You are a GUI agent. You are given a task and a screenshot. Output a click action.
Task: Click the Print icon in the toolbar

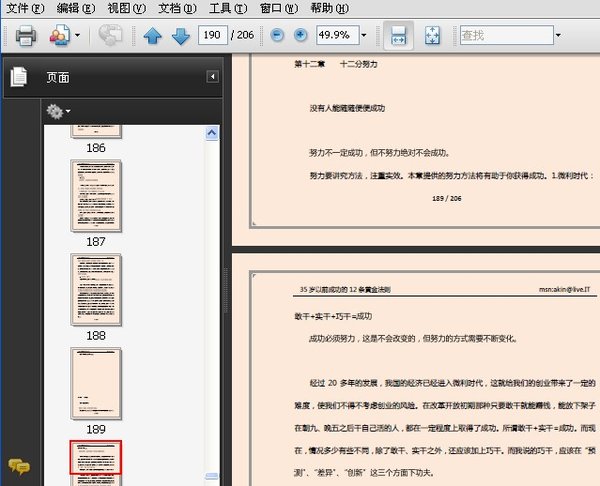(26, 36)
